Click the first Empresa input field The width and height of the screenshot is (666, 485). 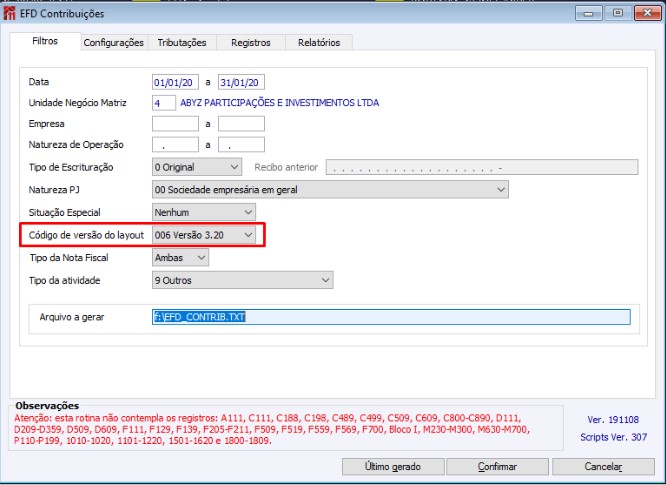tap(175, 124)
